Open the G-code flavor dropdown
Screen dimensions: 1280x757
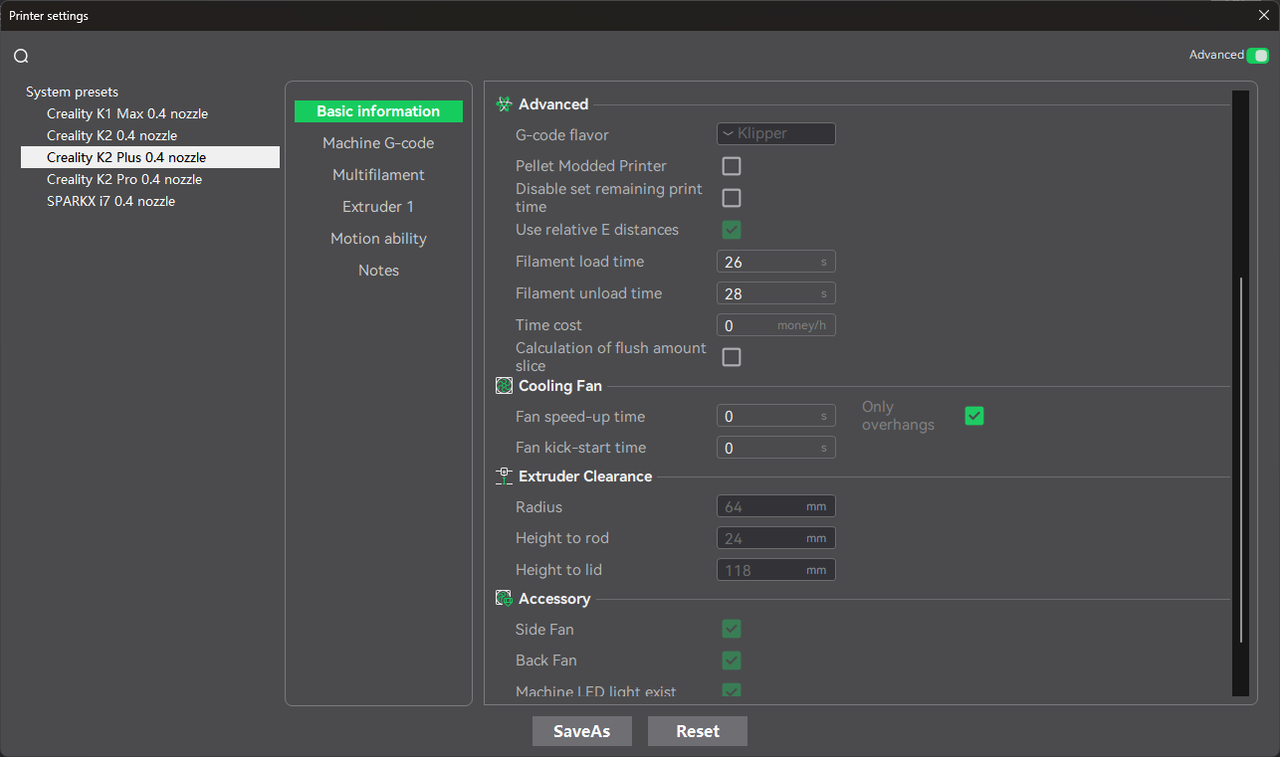[776, 134]
